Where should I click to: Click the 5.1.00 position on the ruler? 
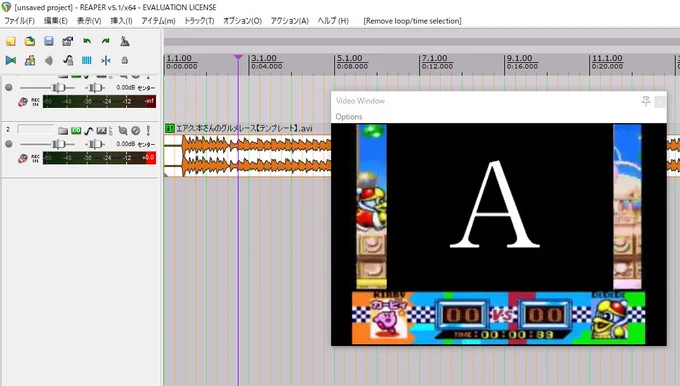tap(350, 58)
